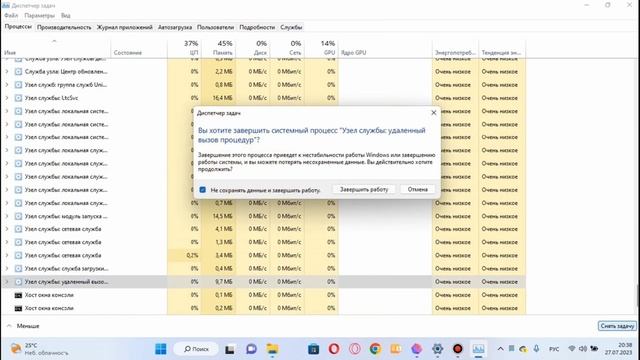Collapse the view with "Меньше" chevron

pos(9,326)
